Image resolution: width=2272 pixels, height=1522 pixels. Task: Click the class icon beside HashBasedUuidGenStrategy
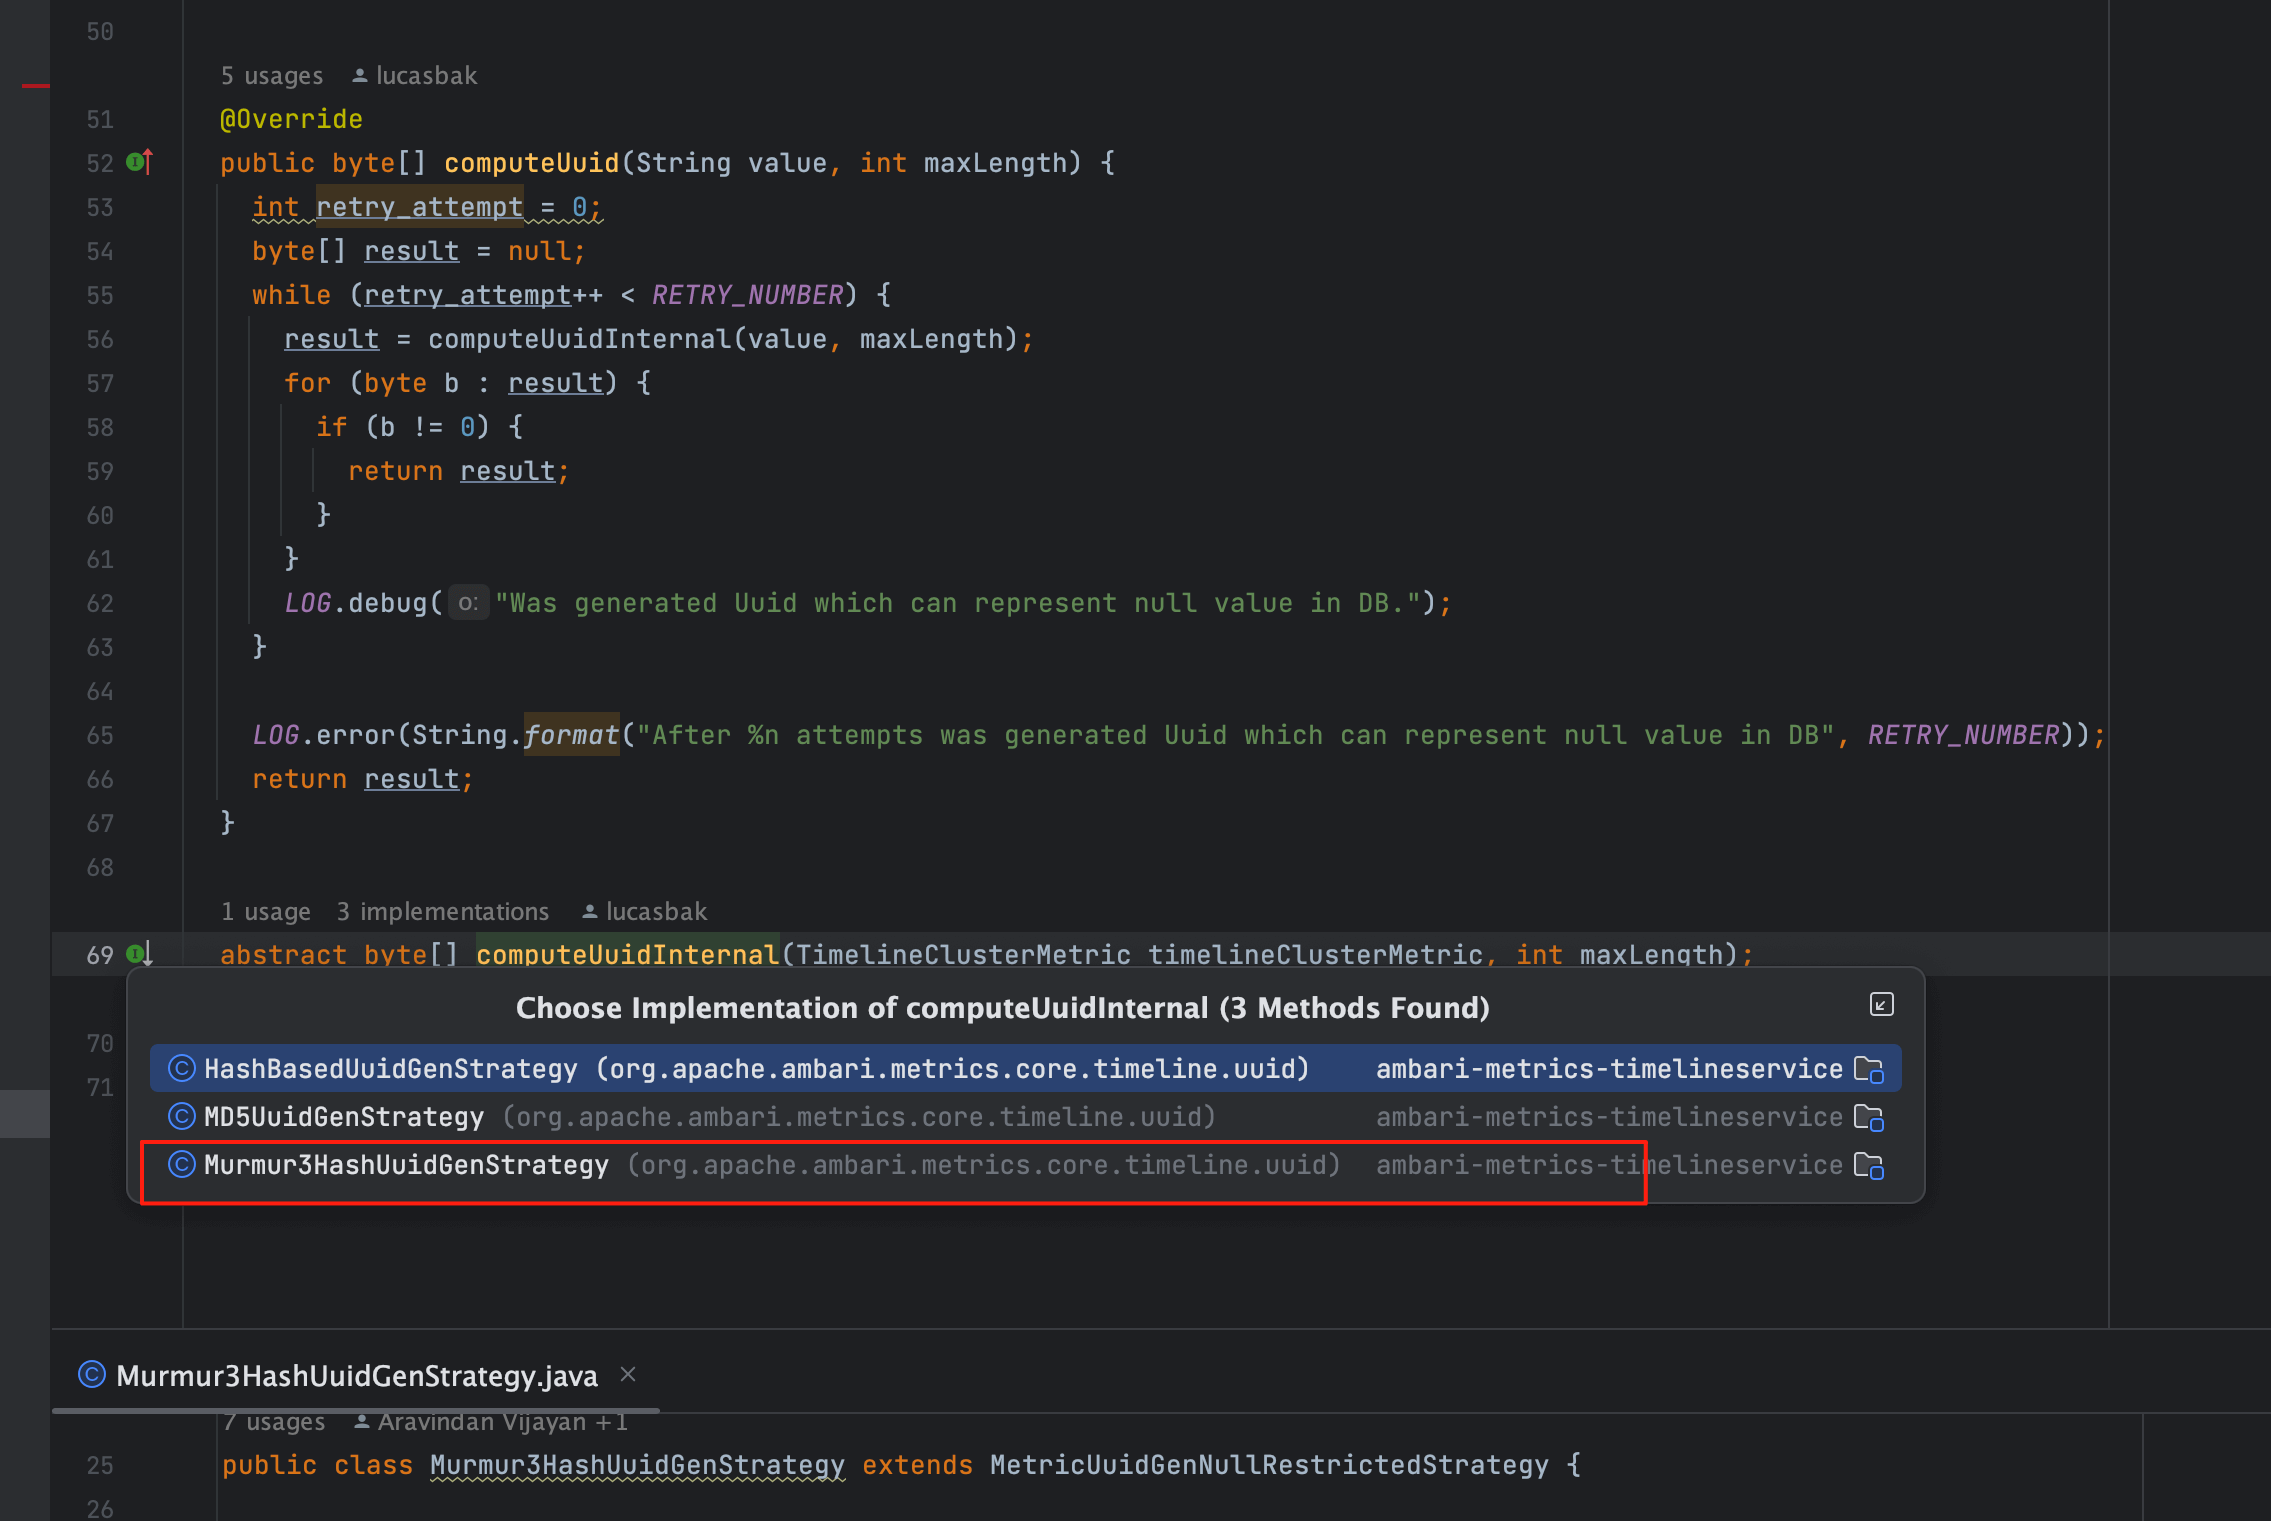click(x=181, y=1069)
